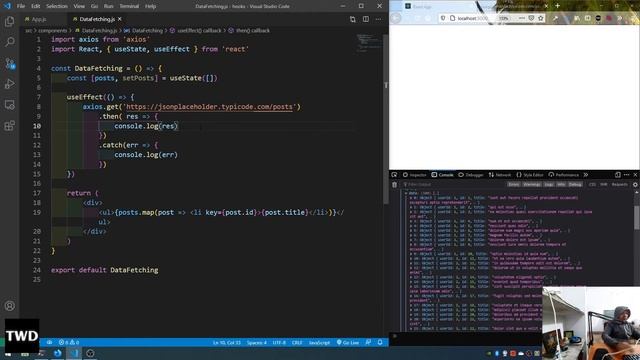Change indentation via Spaces: 4
Image resolution: width=640 pixels, height=360 pixels.
pos(257,342)
